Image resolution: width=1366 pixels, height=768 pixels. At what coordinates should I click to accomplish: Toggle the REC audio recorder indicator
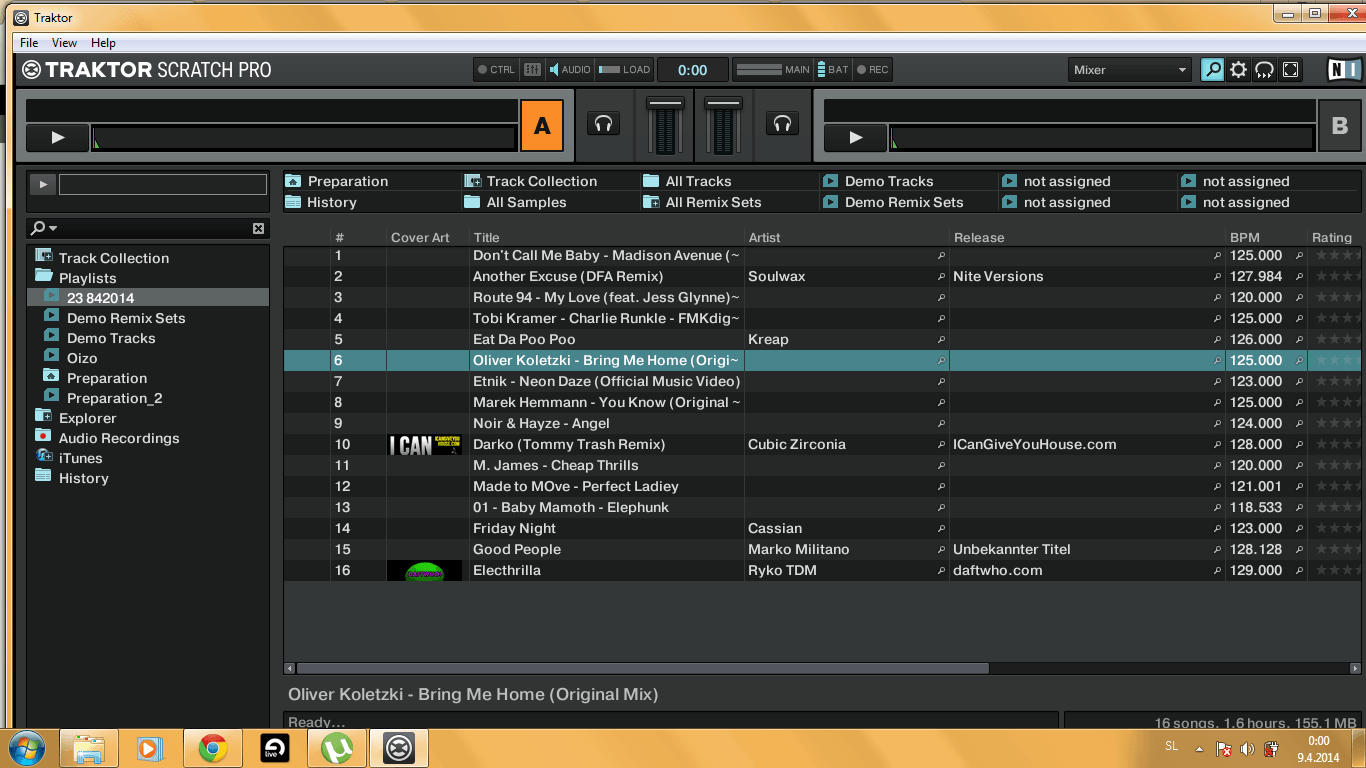click(873, 70)
